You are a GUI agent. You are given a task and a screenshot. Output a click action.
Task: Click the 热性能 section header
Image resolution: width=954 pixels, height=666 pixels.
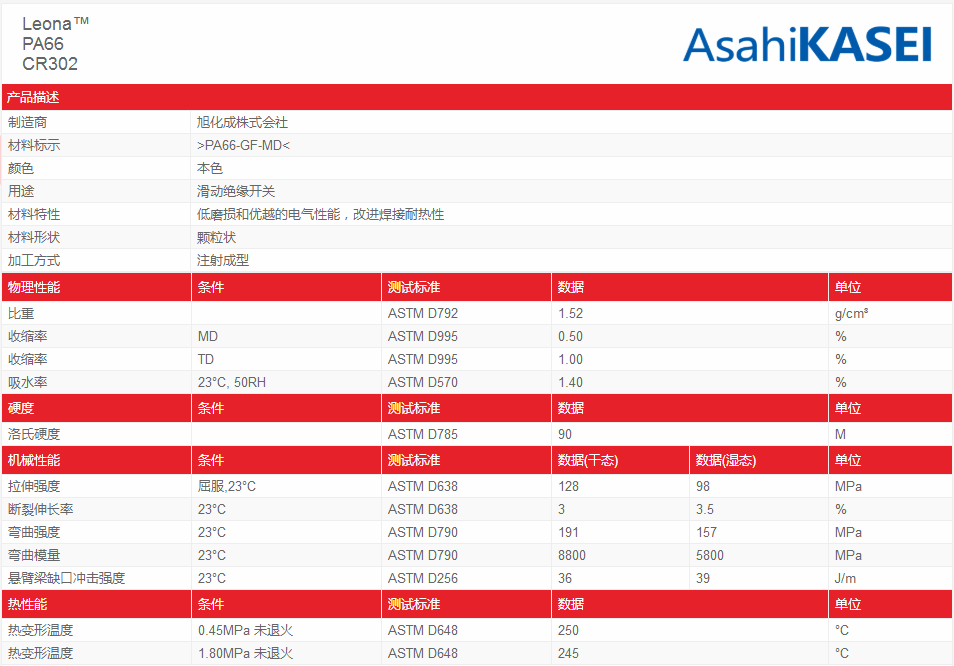pyautogui.click(x=27, y=605)
